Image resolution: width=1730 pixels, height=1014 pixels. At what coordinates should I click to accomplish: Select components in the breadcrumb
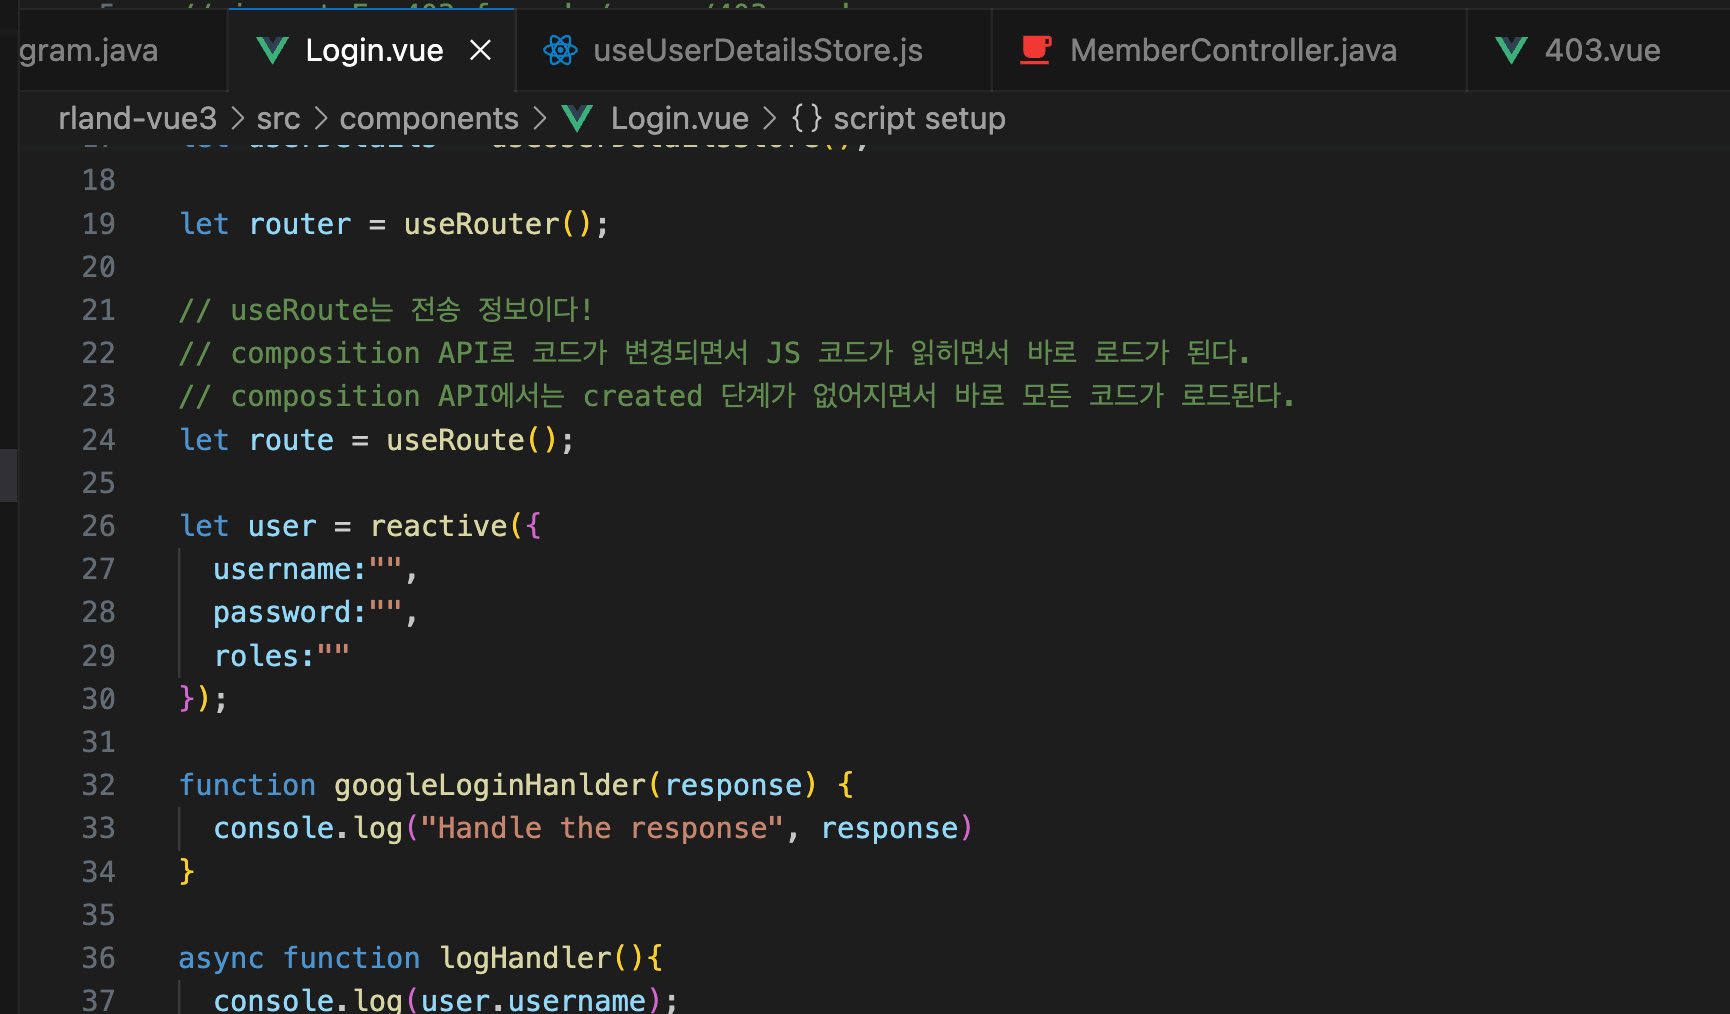tap(429, 118)
